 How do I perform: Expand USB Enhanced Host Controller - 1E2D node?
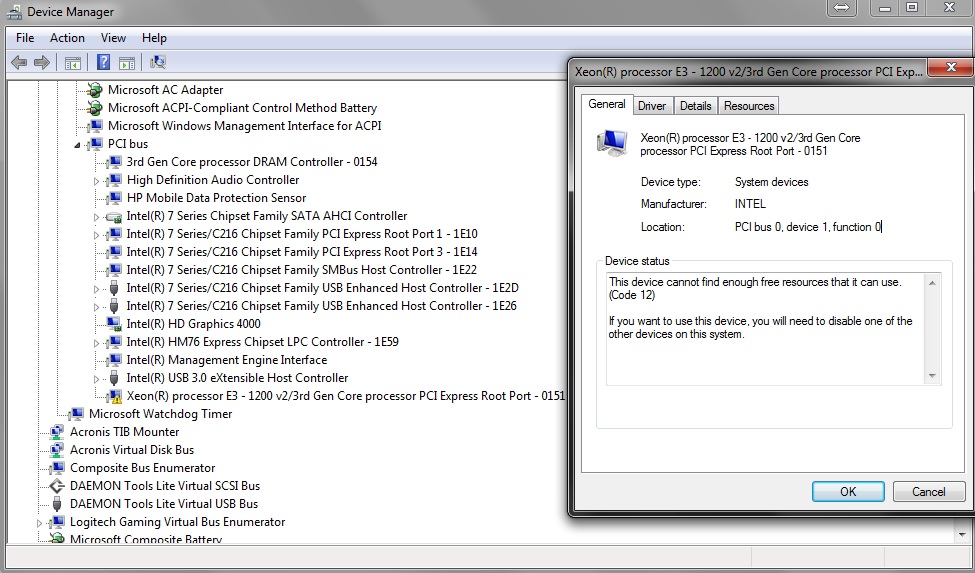pyautogui.click(x=96, y=289)
